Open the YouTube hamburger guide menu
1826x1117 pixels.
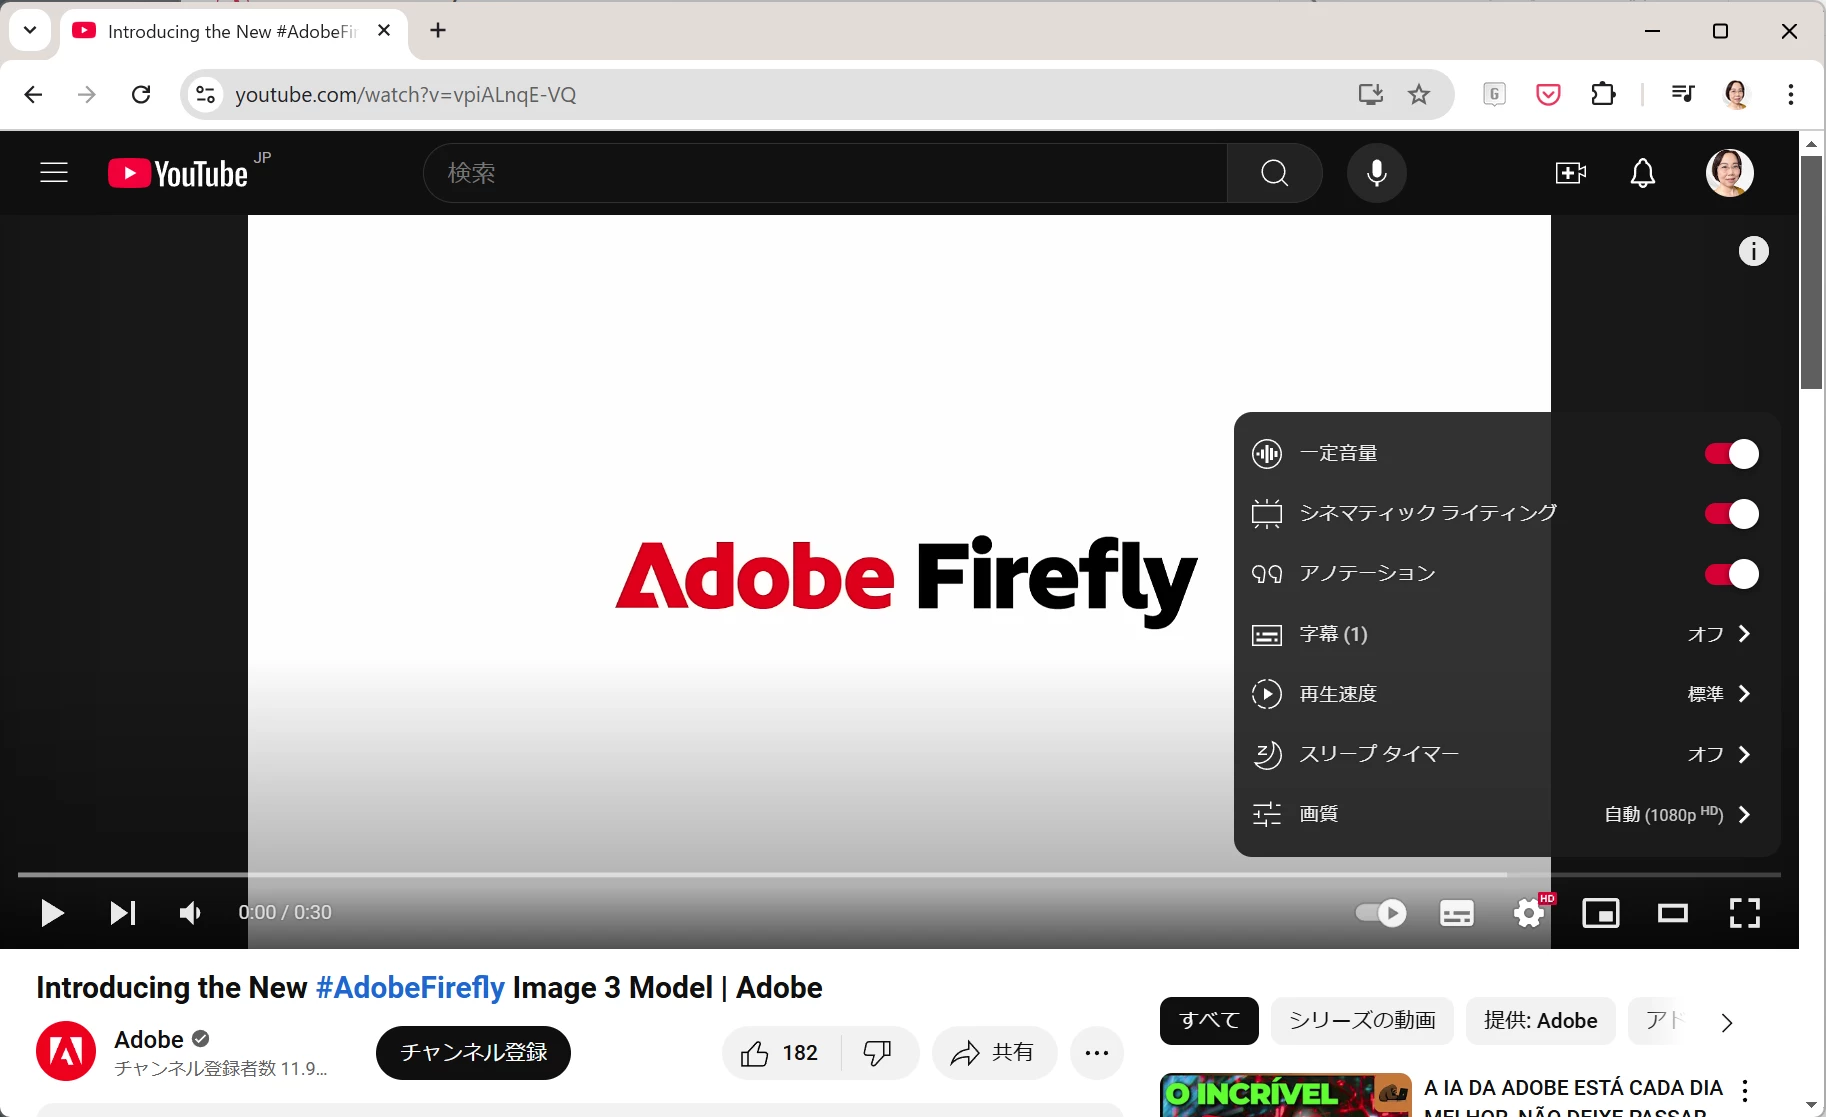point(54,173)
